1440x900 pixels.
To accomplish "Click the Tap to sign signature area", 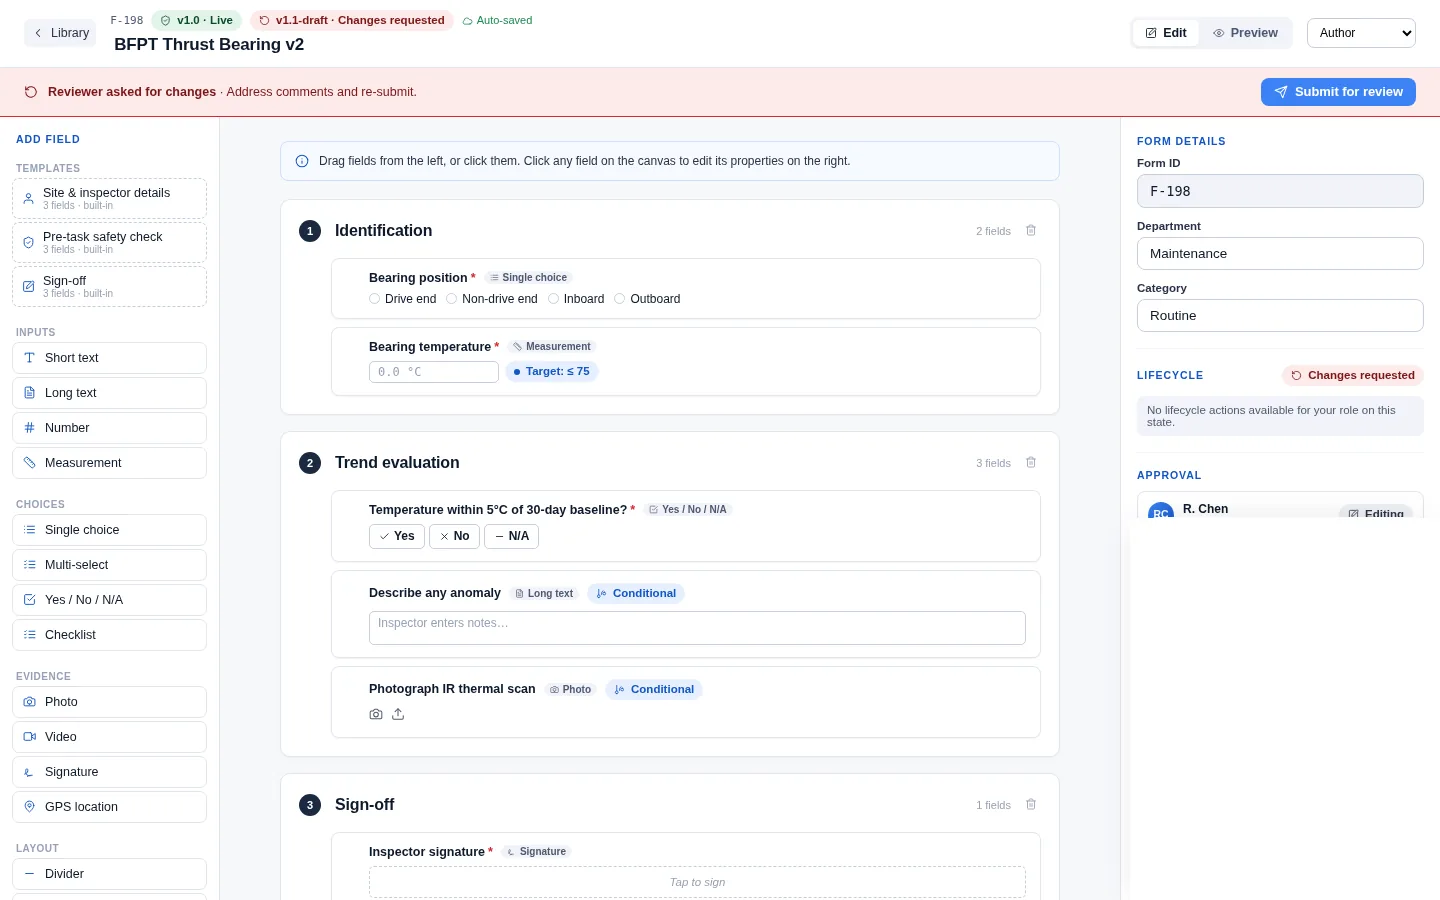I will (x=697, y=882).
